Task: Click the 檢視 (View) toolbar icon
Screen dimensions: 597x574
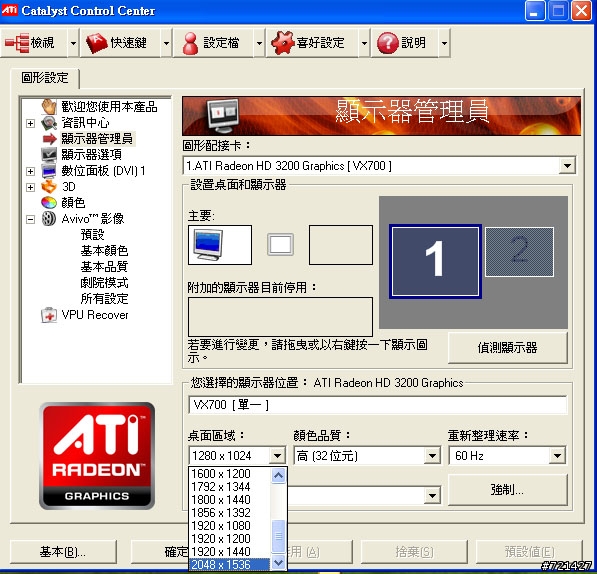Action: coord(17,43)
